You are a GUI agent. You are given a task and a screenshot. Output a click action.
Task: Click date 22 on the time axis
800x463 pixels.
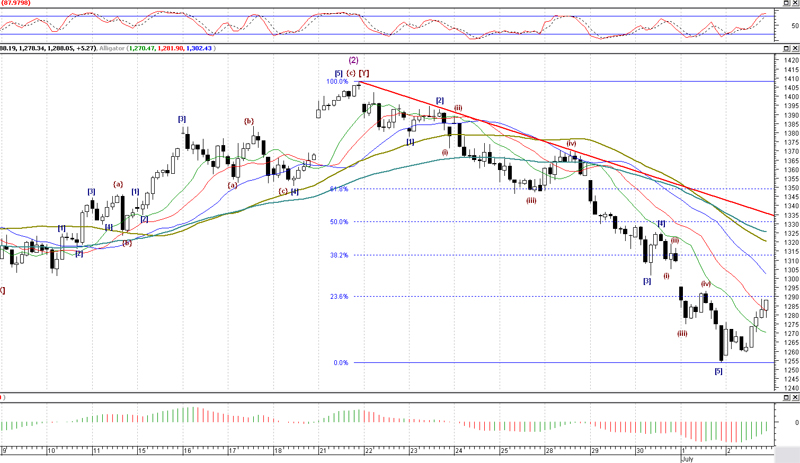tap(368, 451)
